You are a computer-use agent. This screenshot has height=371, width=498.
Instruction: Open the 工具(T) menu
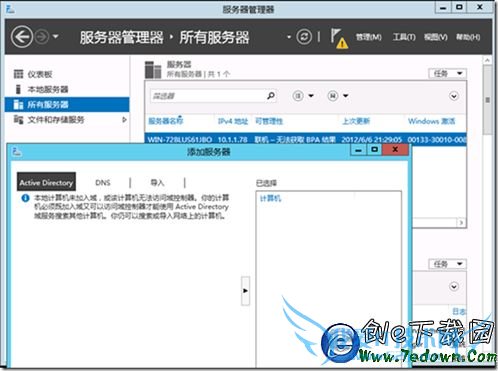[404, 37]
